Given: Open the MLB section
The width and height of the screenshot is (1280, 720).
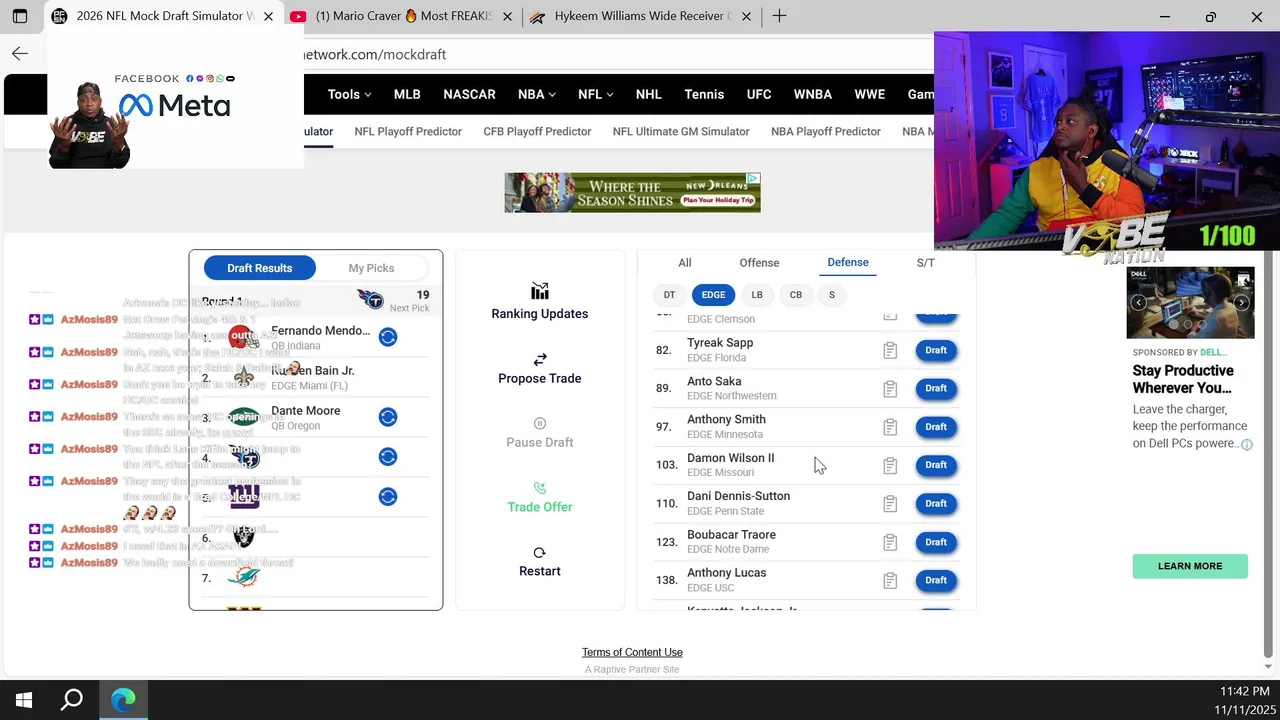Looking at the screenshot, I should click(x=407, y=94).
